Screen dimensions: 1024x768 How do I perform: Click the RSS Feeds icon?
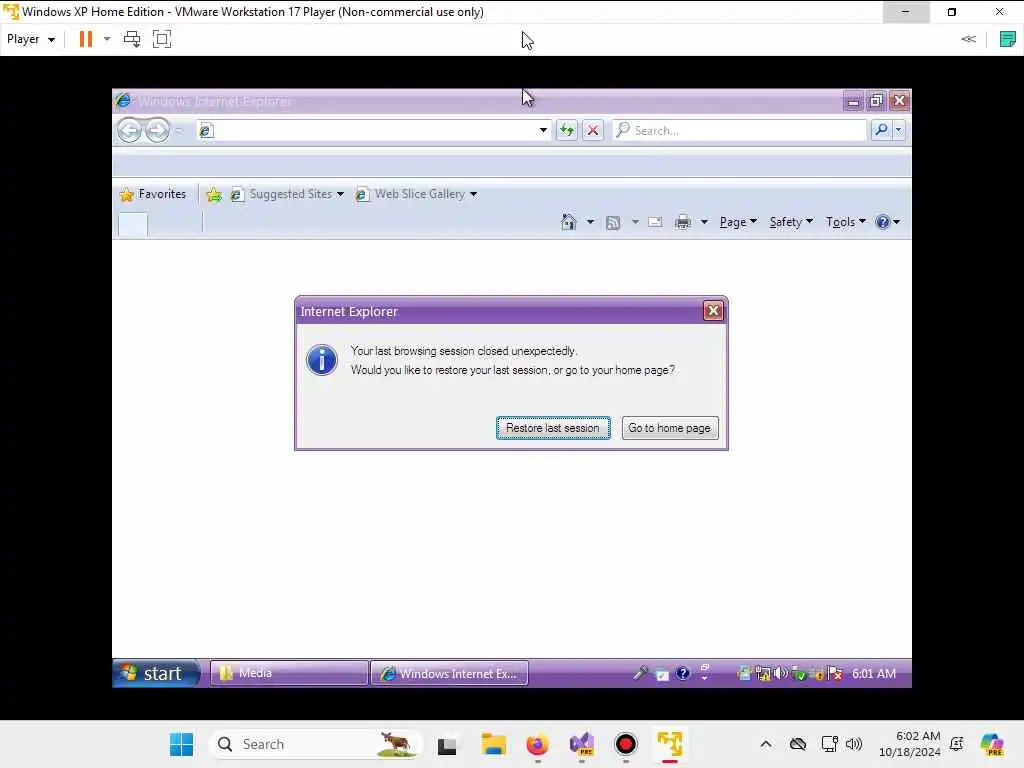pyautogui.click(x=613, y=223)
